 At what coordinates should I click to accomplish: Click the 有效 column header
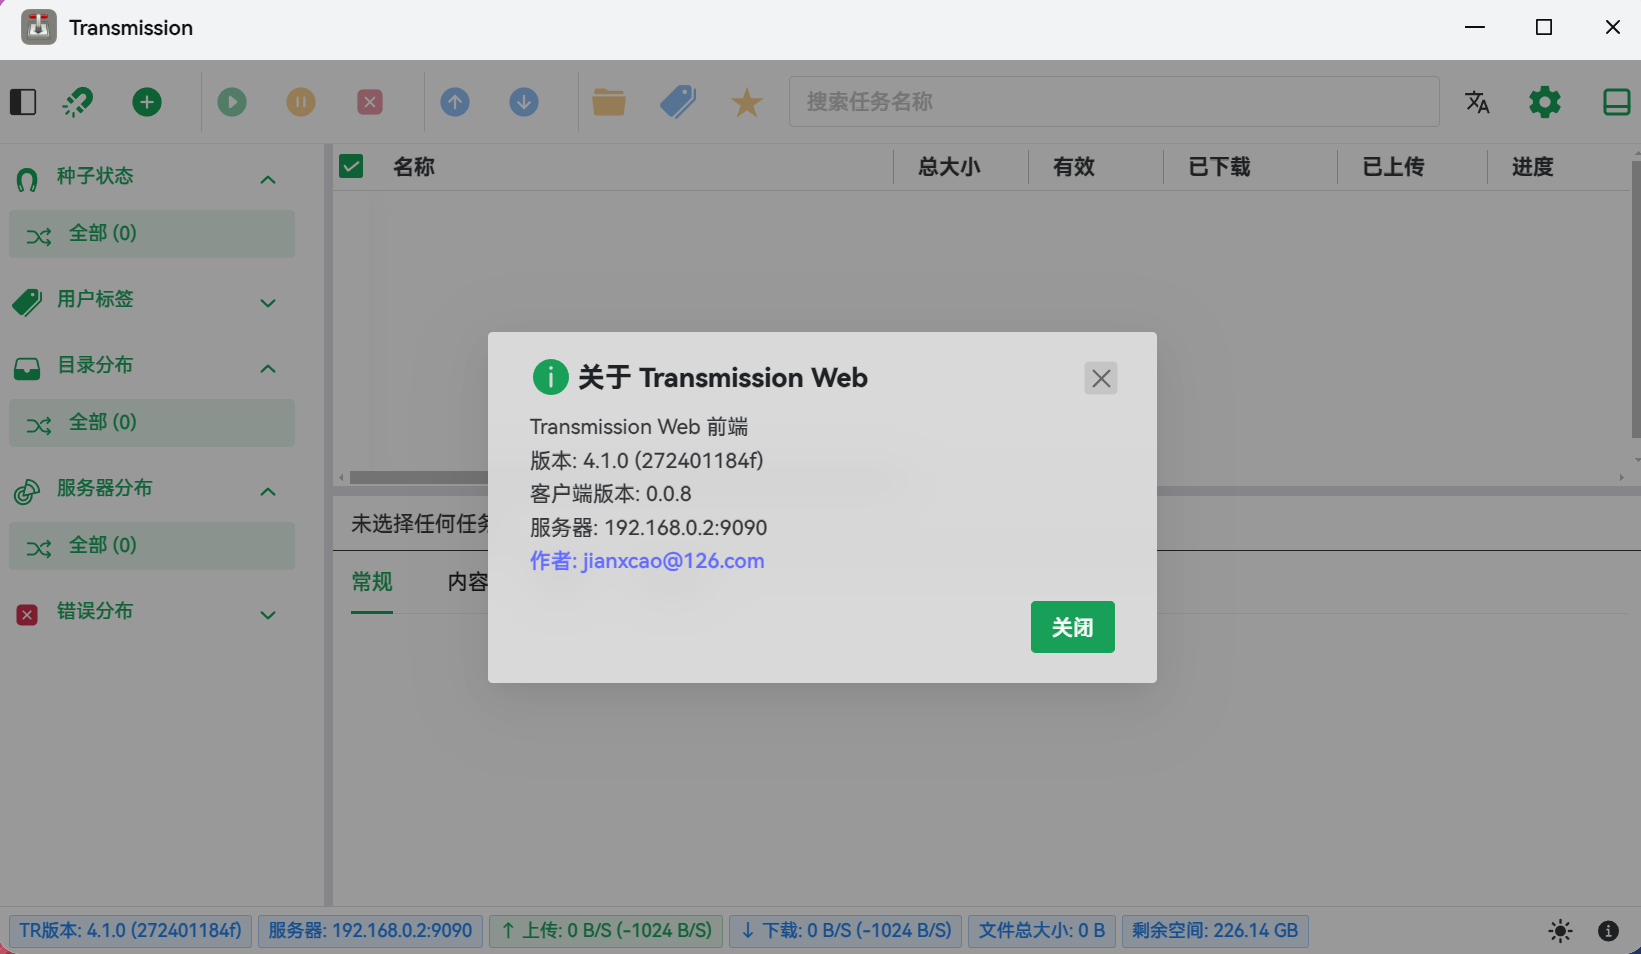[1074, 167]
